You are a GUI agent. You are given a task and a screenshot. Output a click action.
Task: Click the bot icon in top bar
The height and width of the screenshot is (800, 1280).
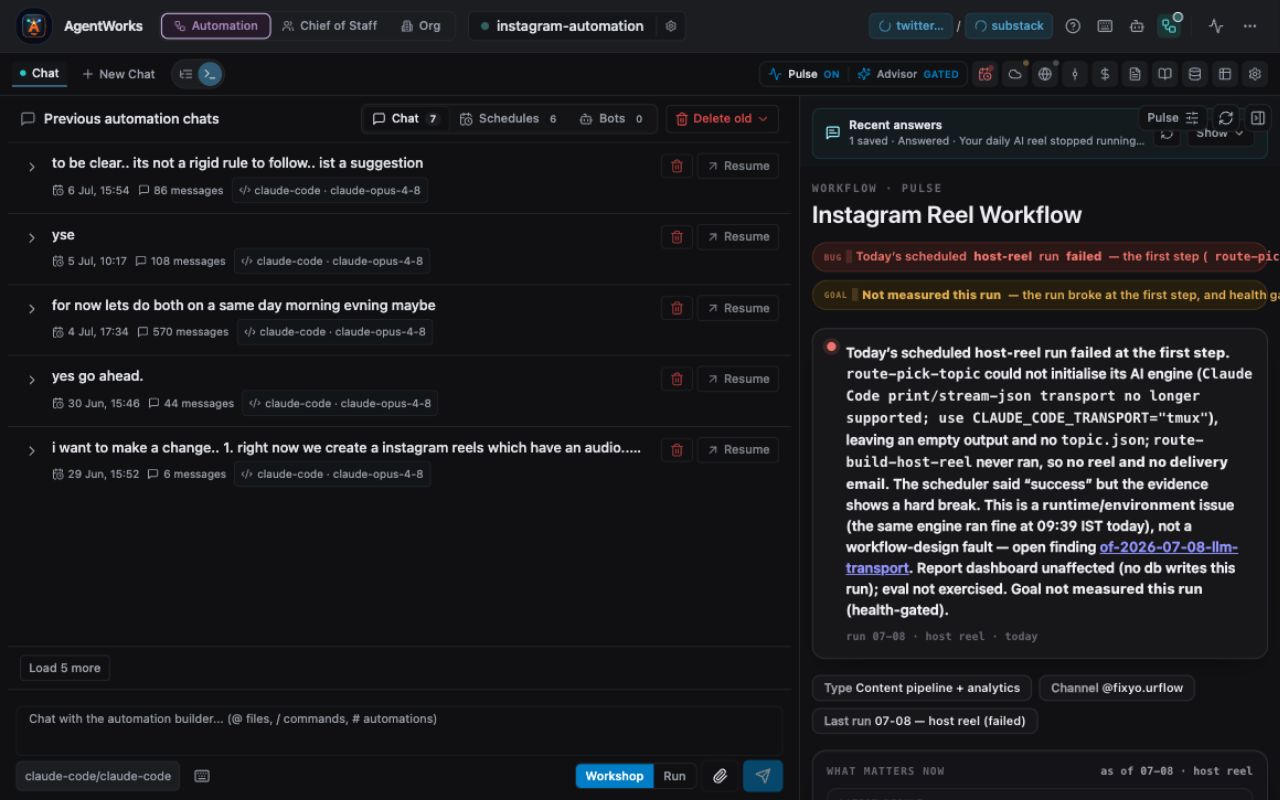[x=1136, y=26]
